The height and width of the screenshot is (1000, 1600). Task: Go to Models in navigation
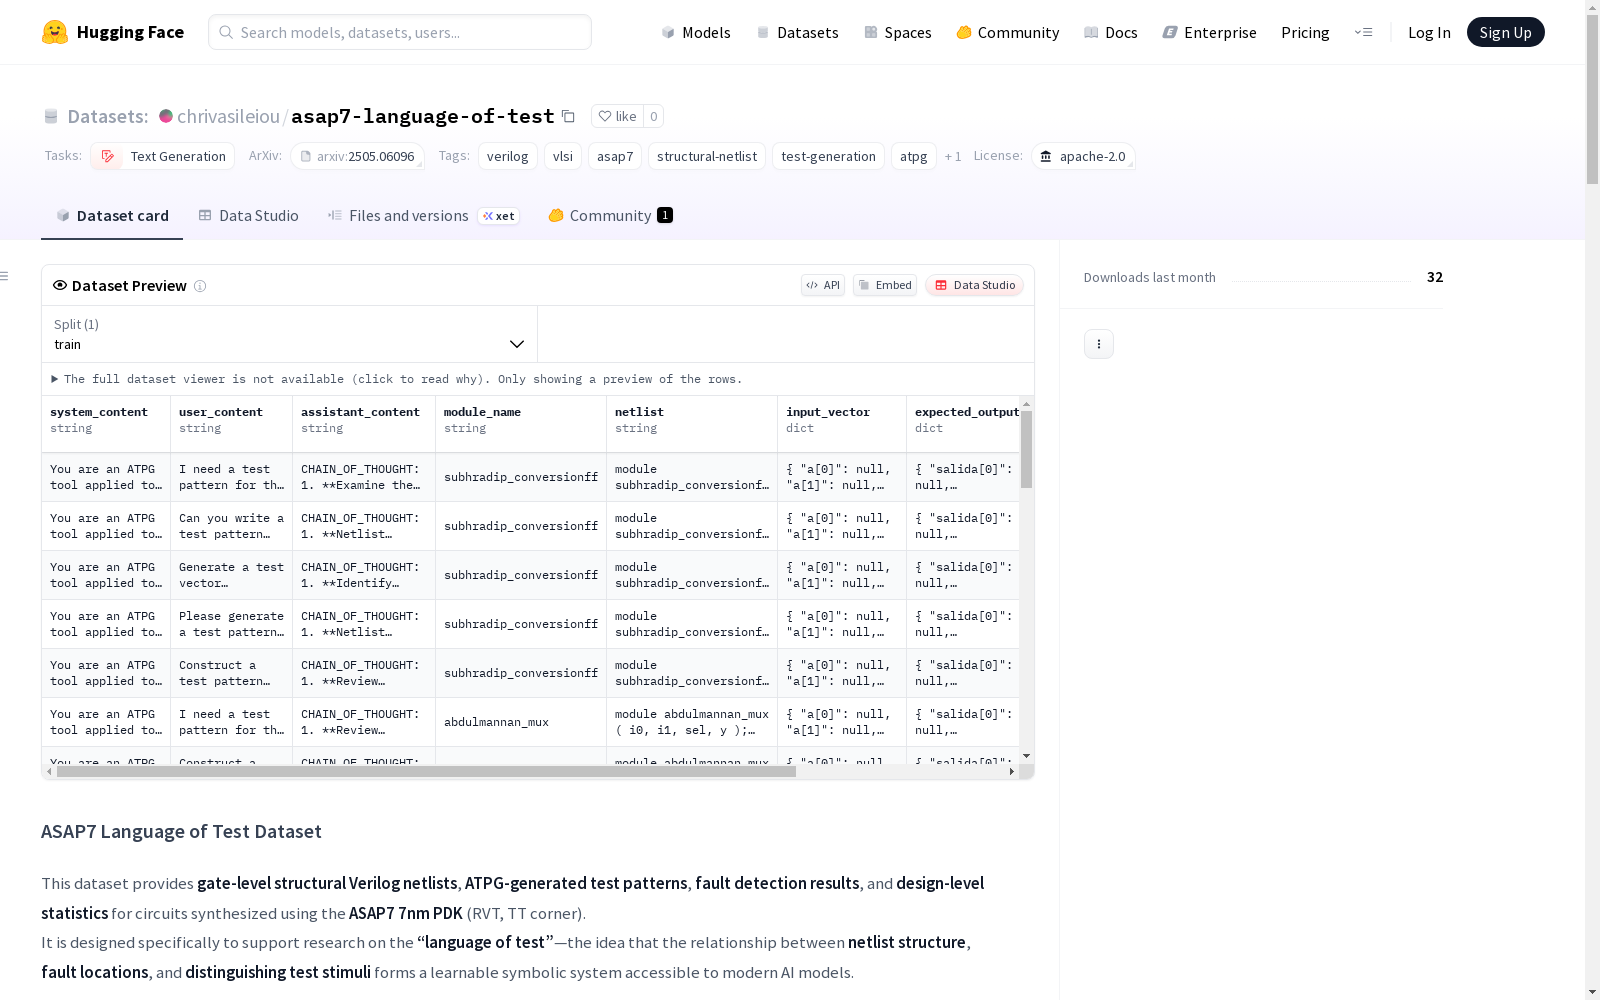pos(696,32)
